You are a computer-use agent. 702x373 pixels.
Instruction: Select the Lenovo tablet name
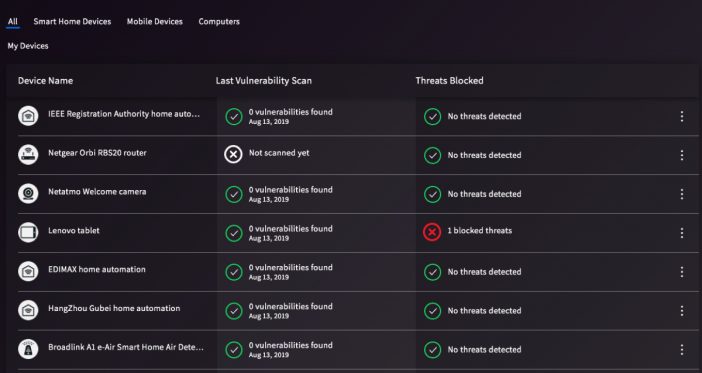click(x=74, y=231)
